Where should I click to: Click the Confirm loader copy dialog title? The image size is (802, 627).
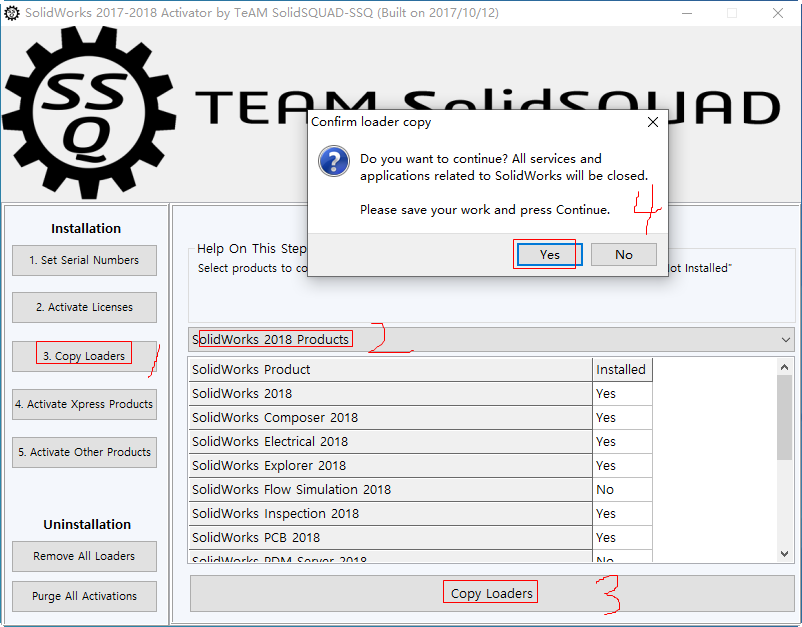(x=371, y=122)
